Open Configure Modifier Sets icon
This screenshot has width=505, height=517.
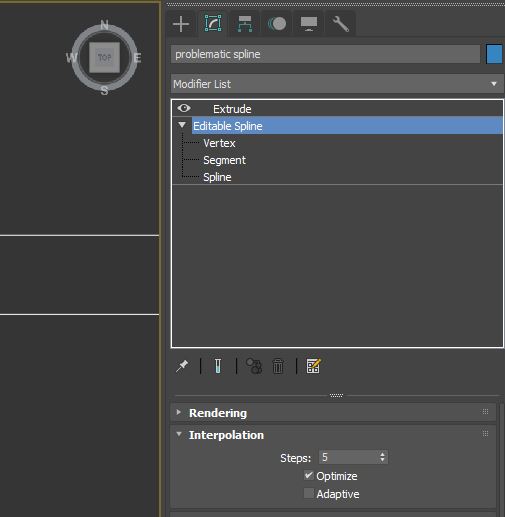coord(313,366)
